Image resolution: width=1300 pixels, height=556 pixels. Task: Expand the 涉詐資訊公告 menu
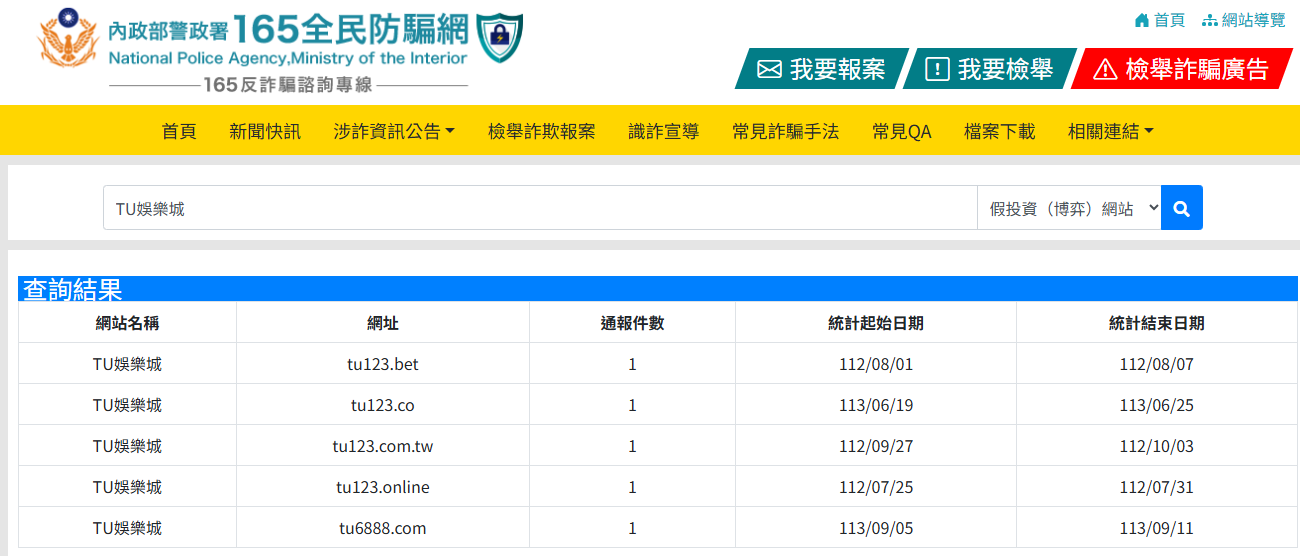click(x=394, y=131)
